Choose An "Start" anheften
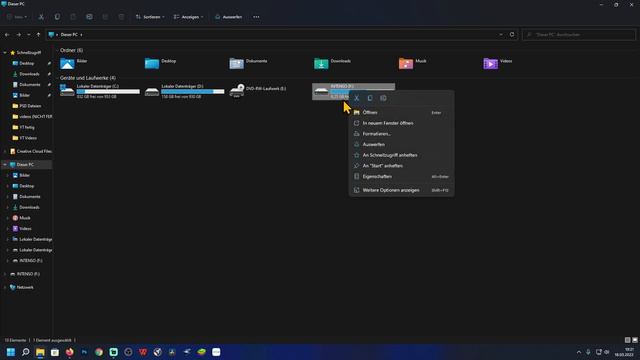Screen dimensions: 640x360 pyautogui.click(x=402, y=166)
